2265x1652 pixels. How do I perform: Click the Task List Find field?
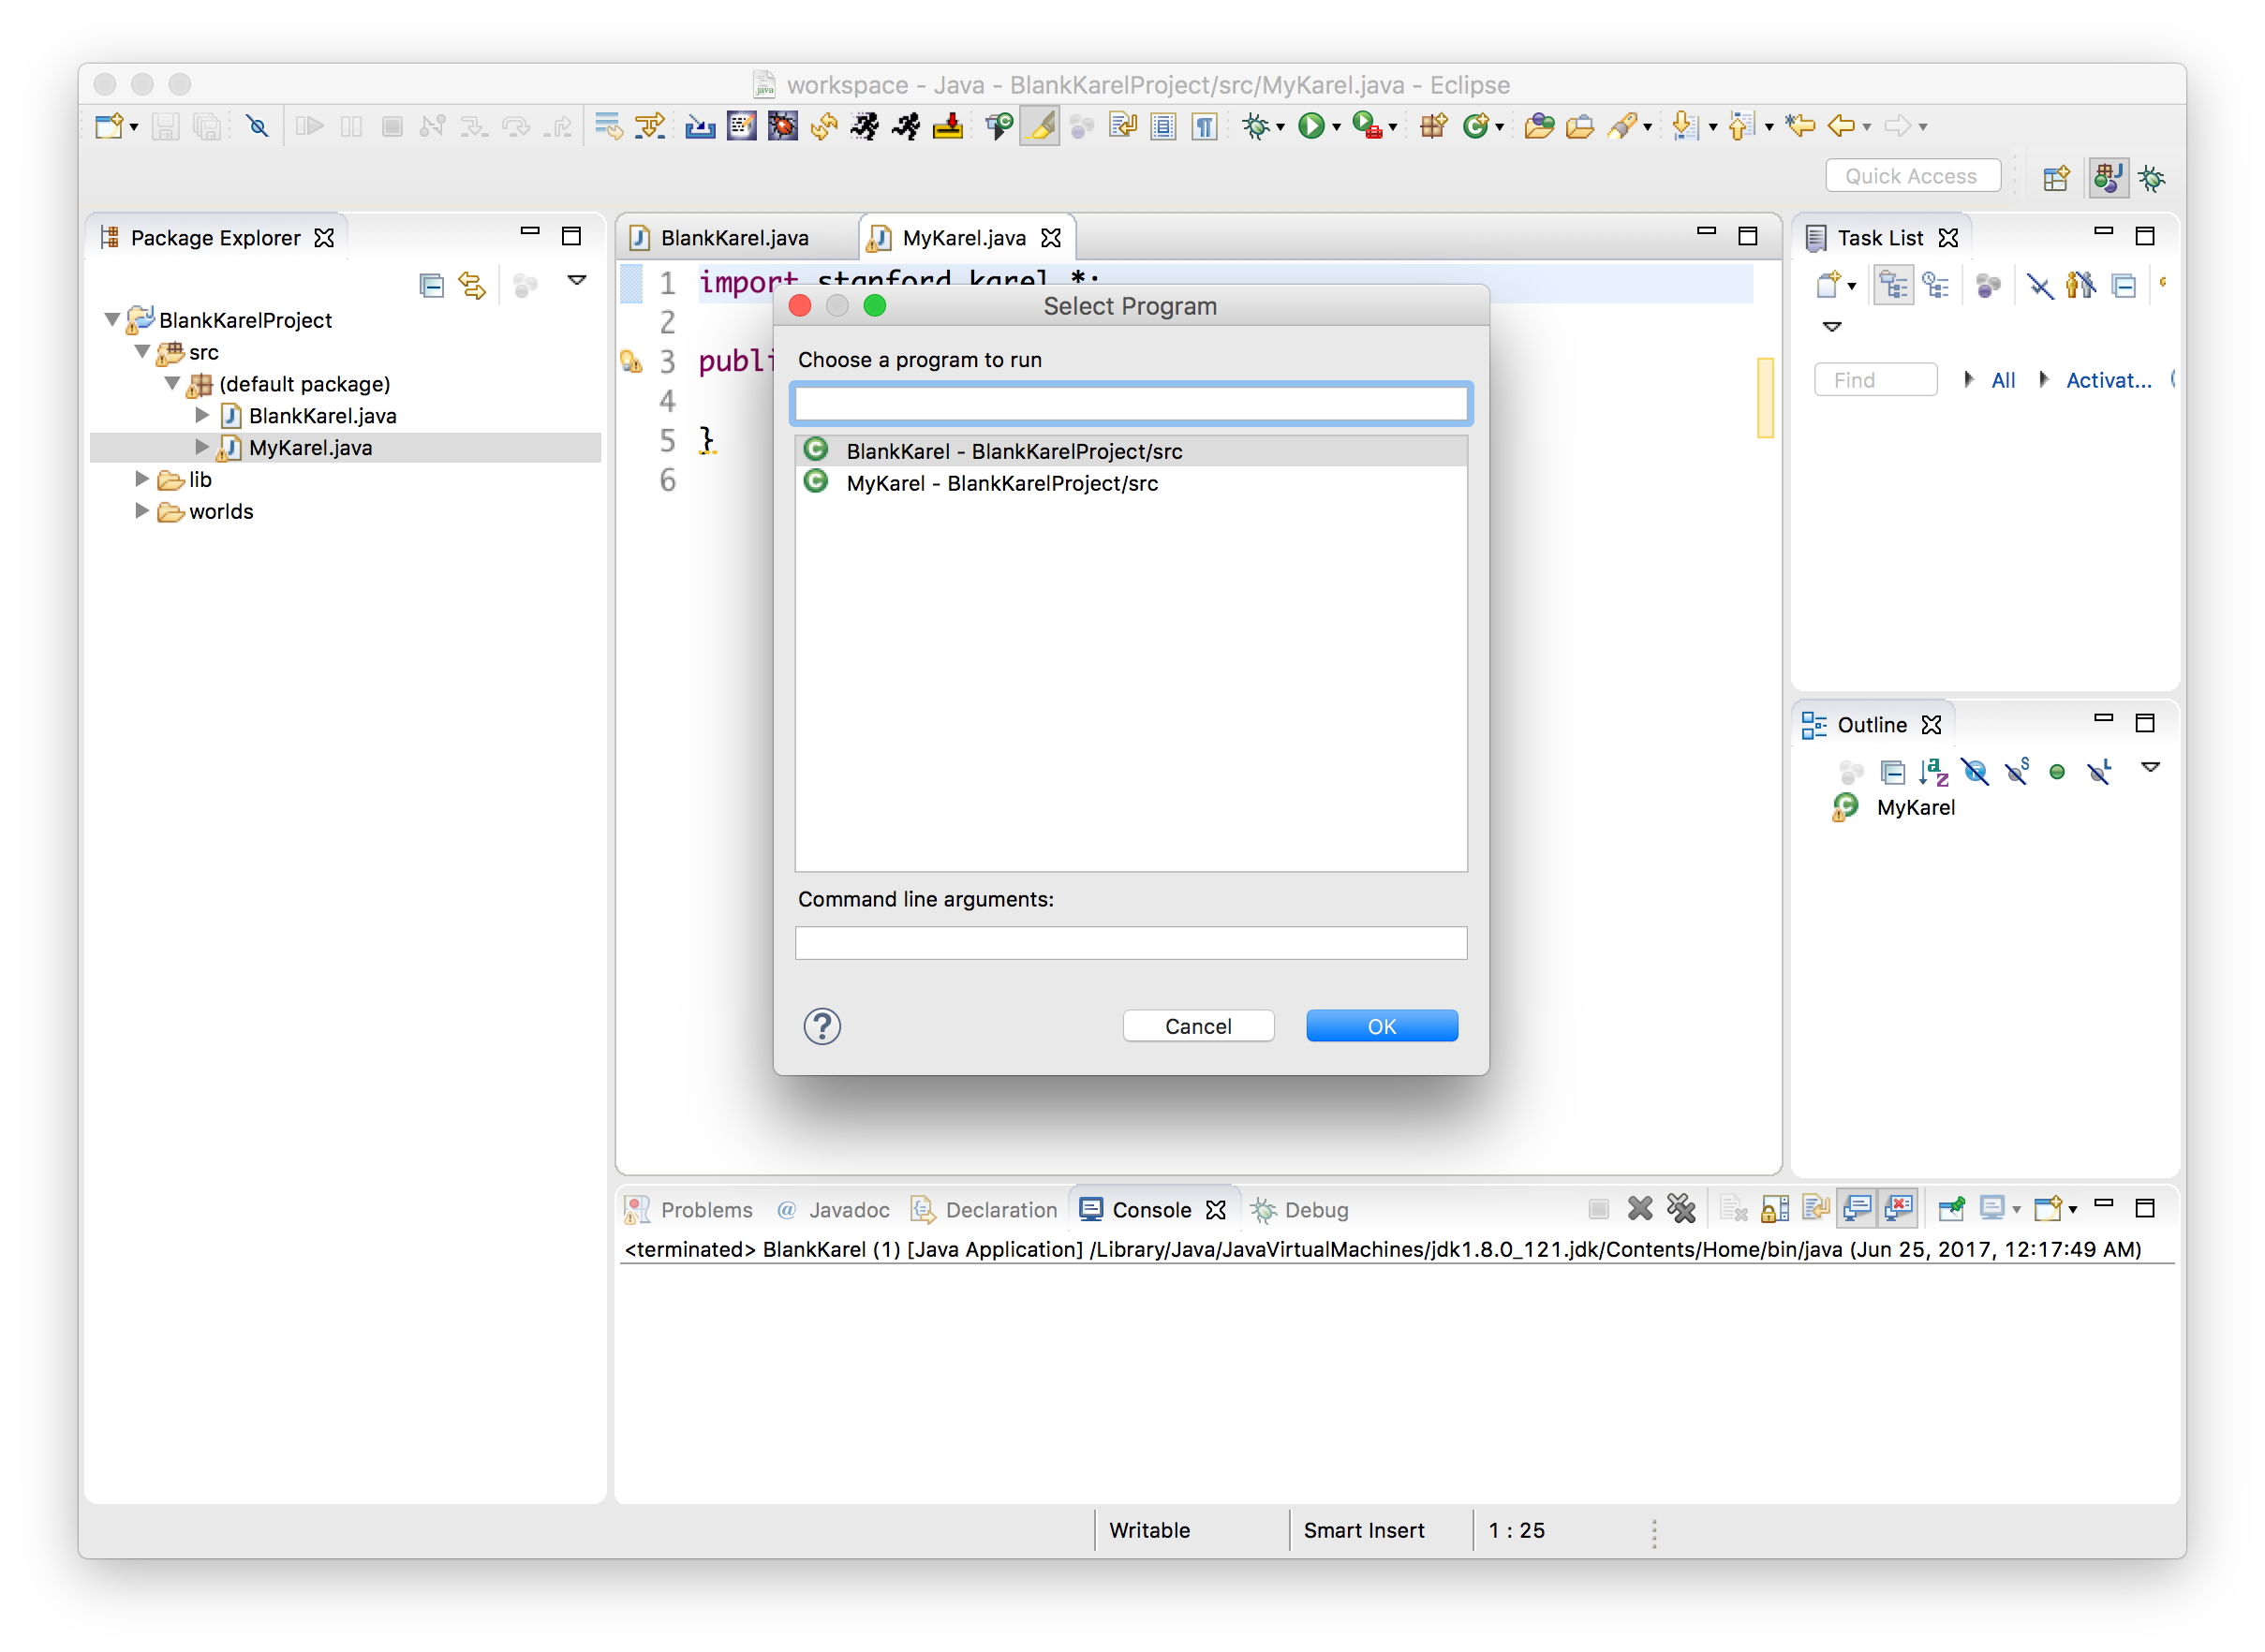(x=1875, y=380)
